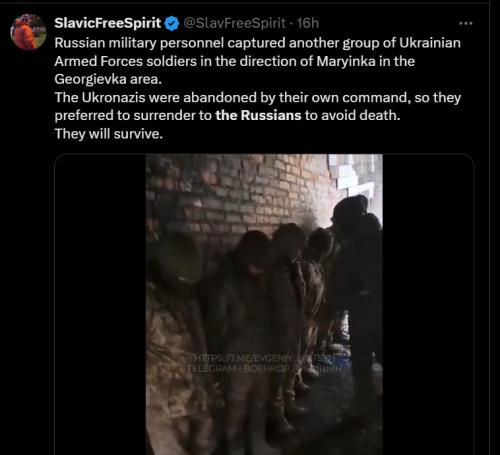Click the SlavicFreeSpirit display name
The image size is (500, 455).
click(x=108, y=23)
